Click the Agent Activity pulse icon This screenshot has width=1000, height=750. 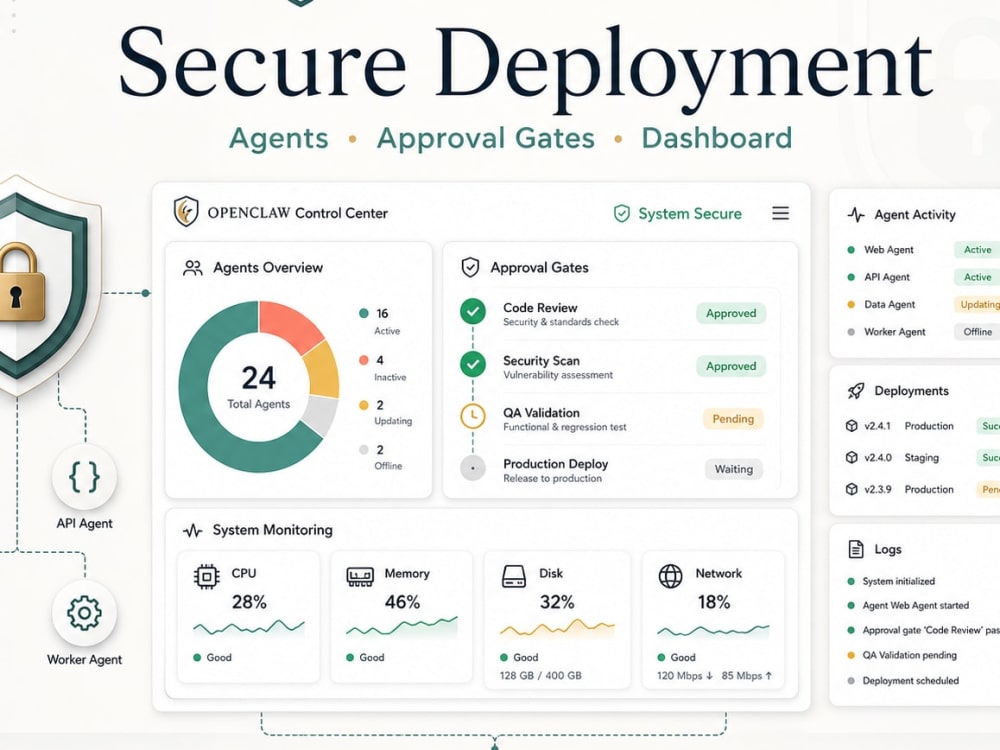tap(856, 215)
